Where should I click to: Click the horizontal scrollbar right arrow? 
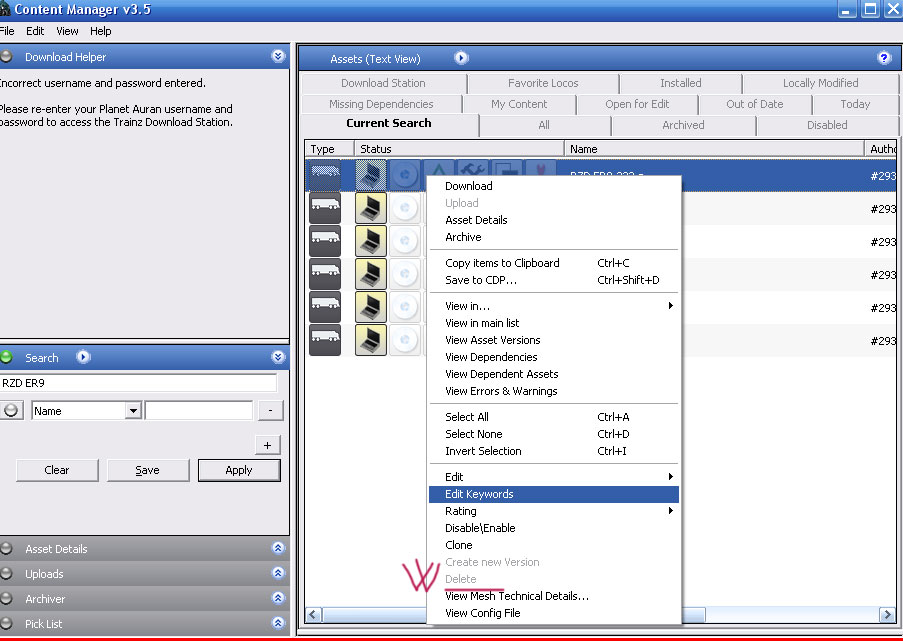click(x=887, y=615)
